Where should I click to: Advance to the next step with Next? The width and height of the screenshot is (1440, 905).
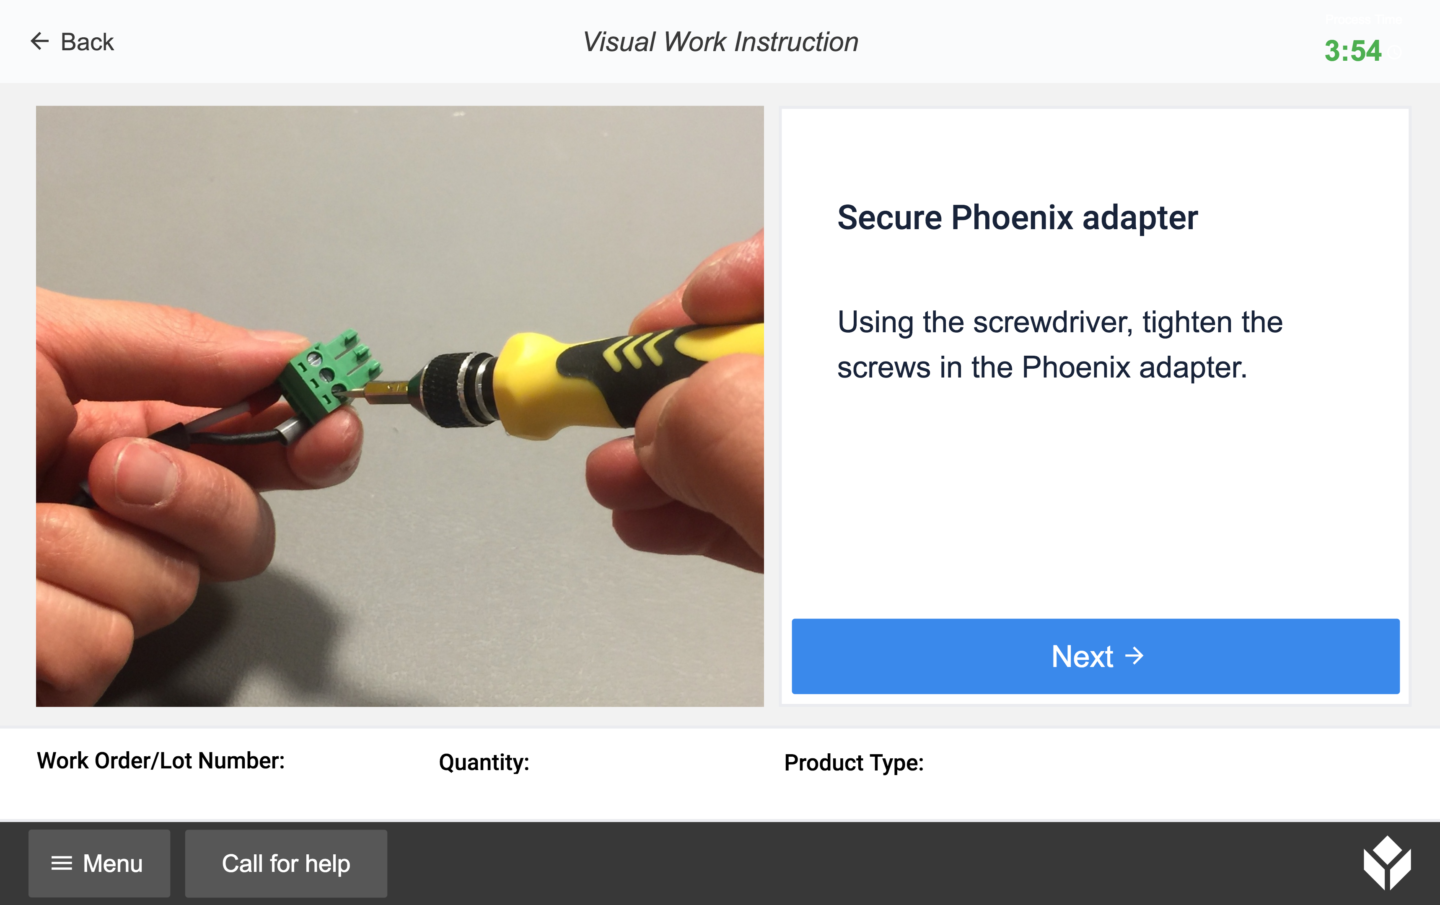1095,656
